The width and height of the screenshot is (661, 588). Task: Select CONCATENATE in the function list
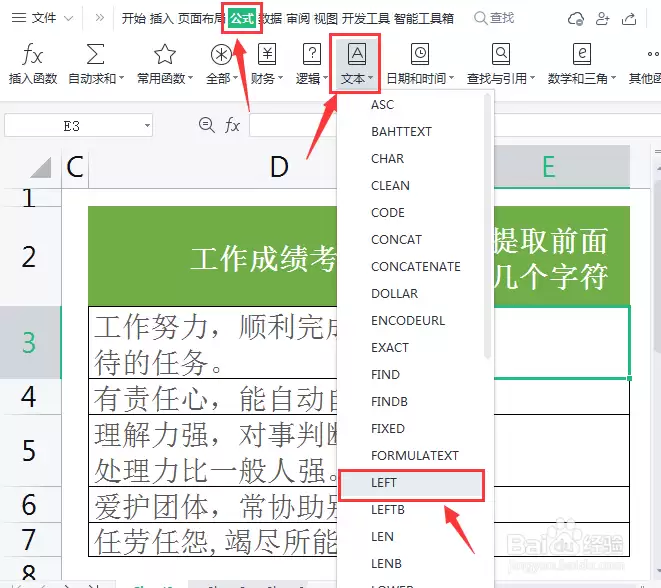[416, 267]
